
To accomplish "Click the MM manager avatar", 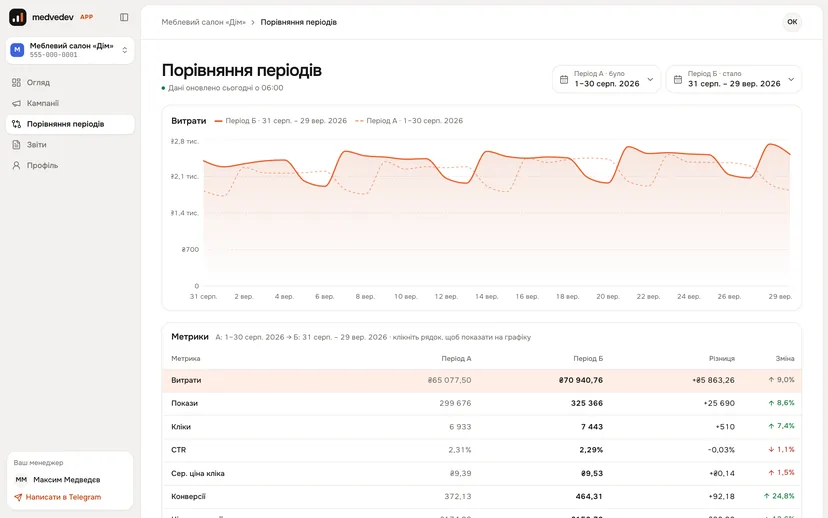I will click(x=21, y=480).
